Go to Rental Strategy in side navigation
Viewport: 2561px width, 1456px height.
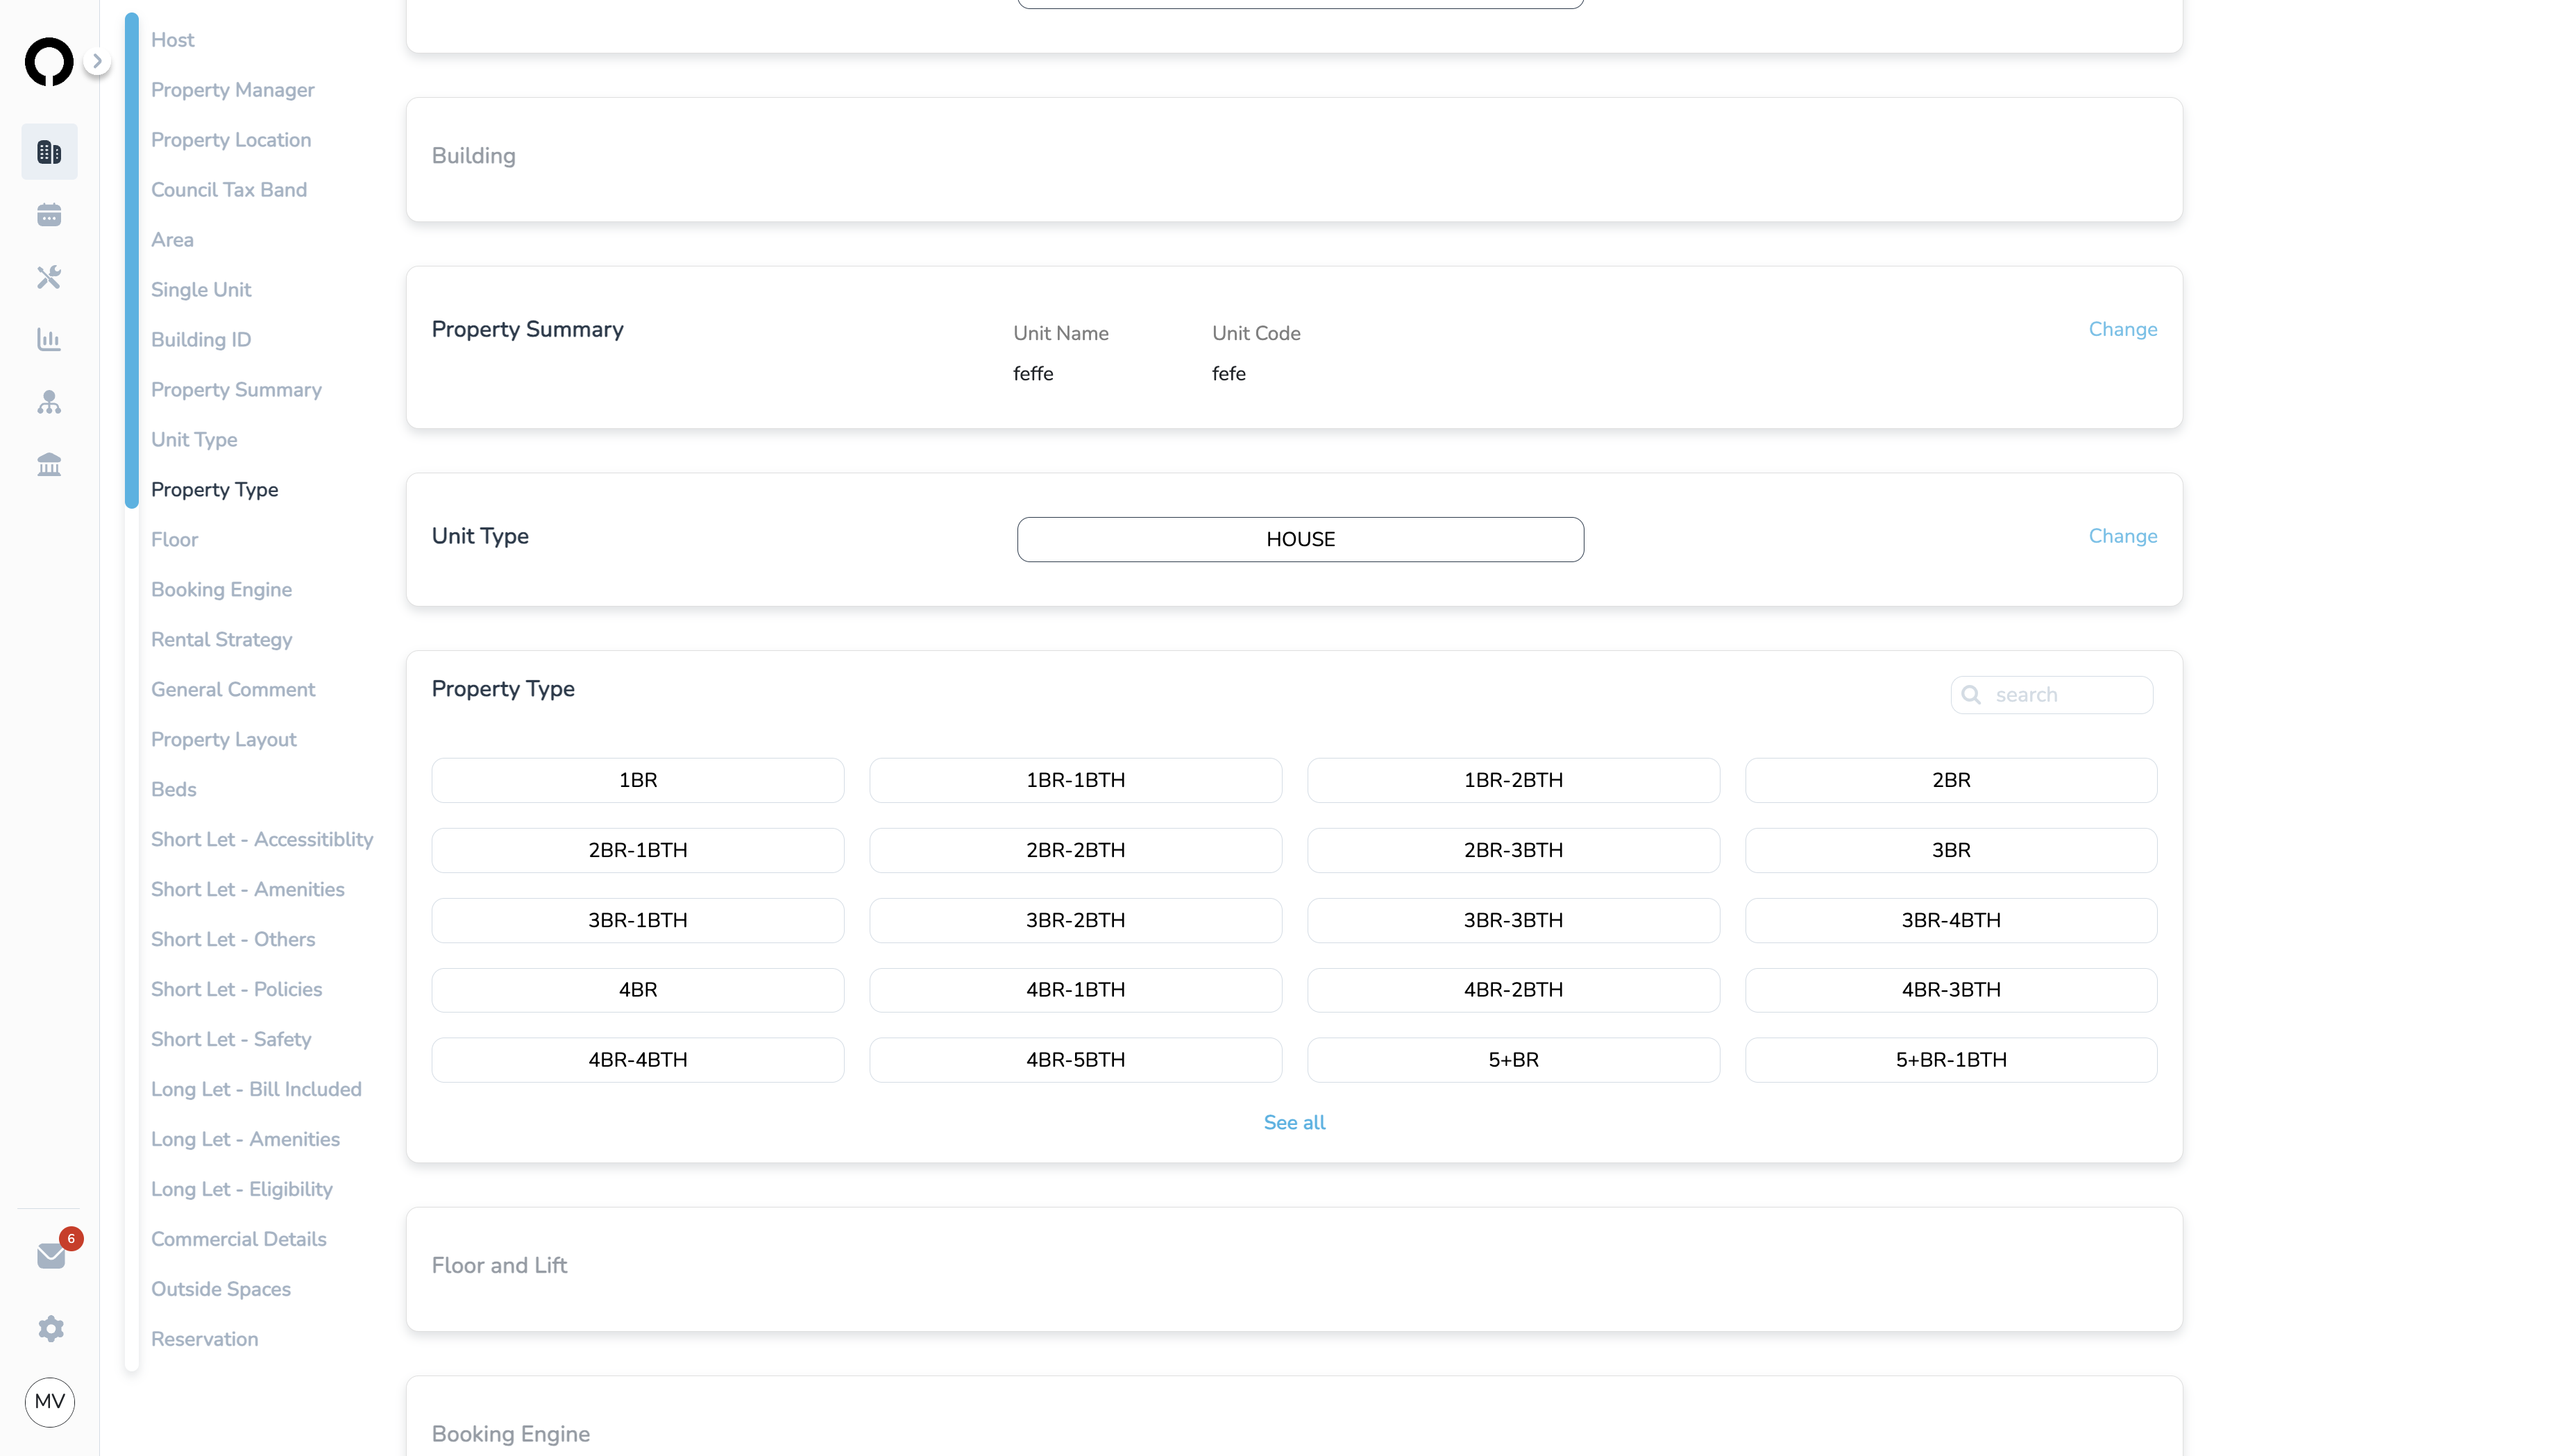click(221, 640)
